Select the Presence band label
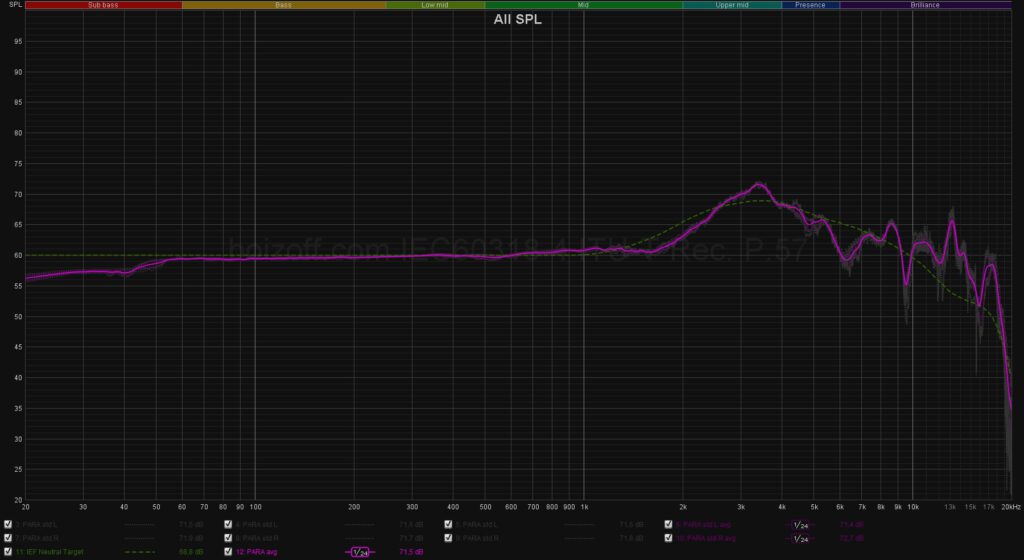 (x=810, y=5)
